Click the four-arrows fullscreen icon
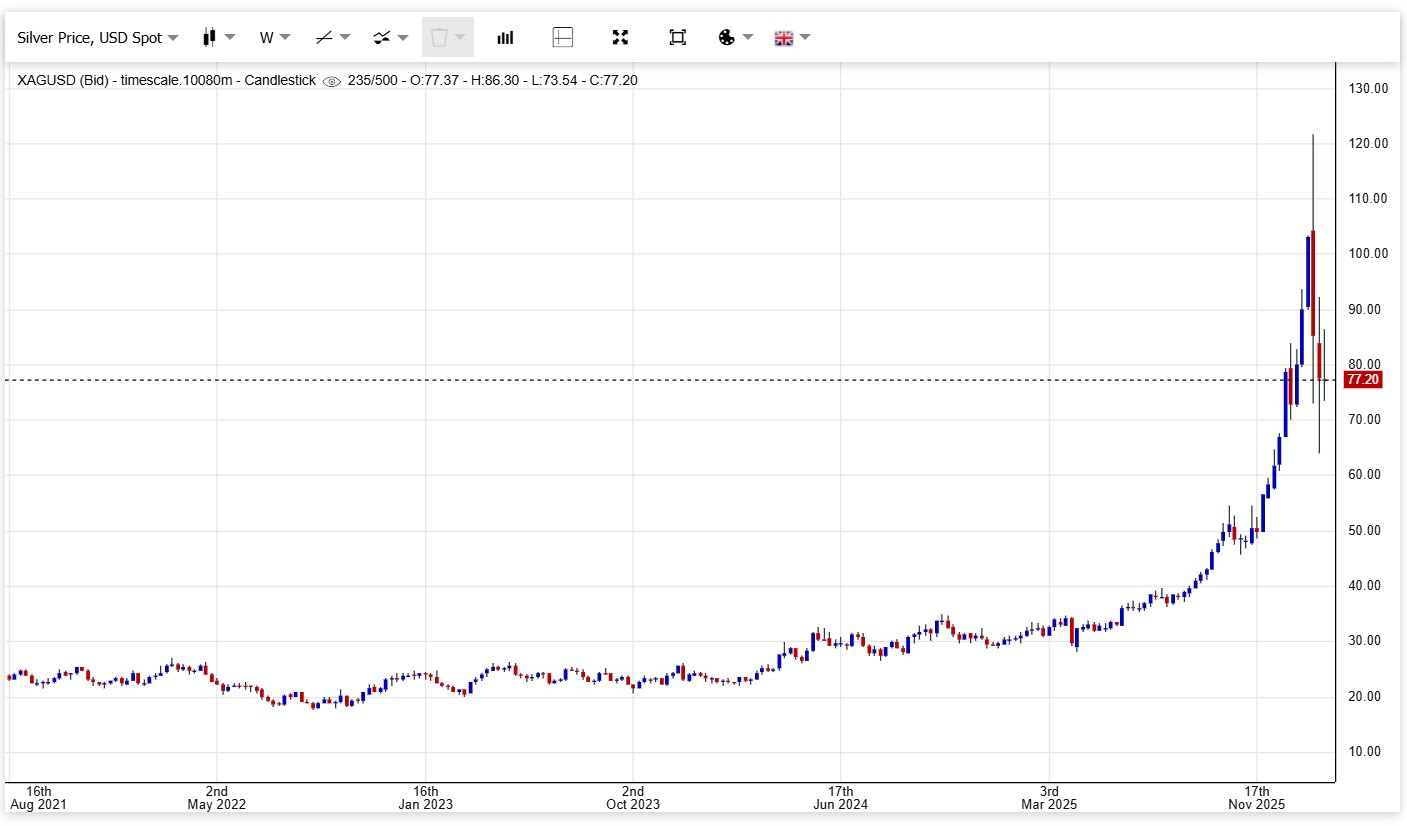Screen dimensions: 1407x826 point(620,38)
